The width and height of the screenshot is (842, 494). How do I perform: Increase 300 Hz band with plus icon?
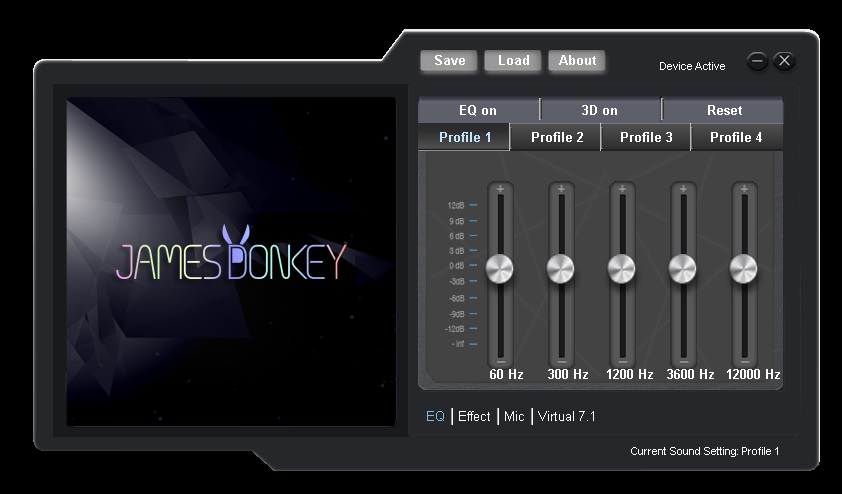pos(561,188)
